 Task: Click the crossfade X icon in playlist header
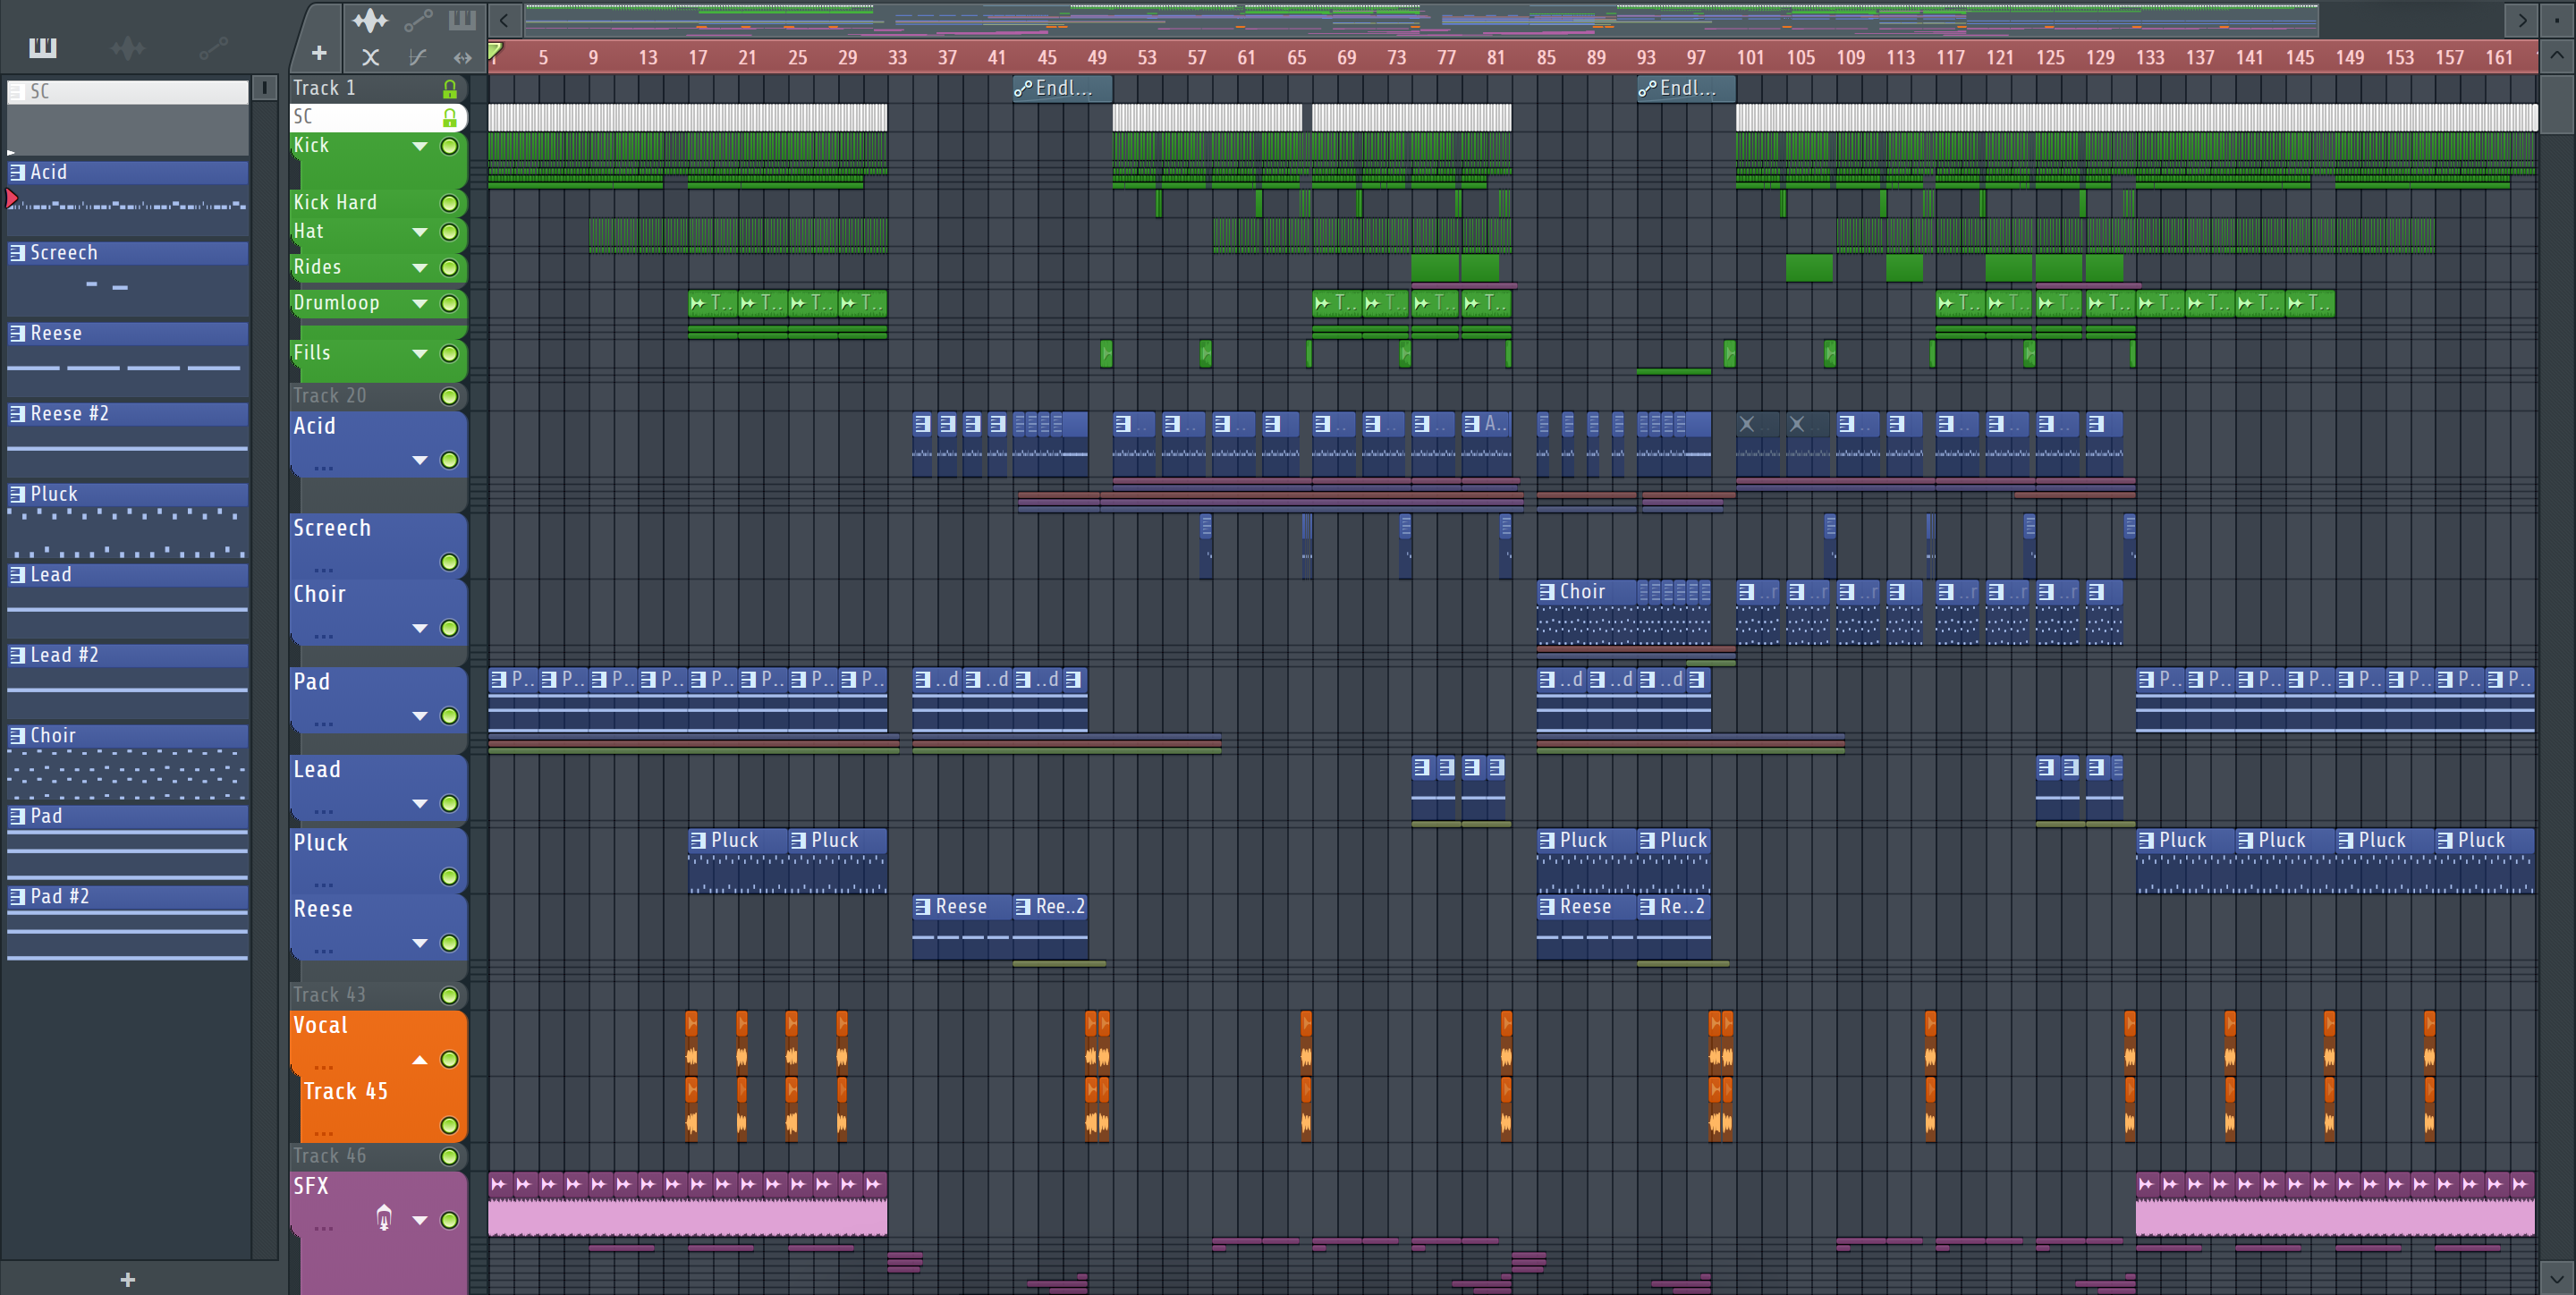(370, 58)
